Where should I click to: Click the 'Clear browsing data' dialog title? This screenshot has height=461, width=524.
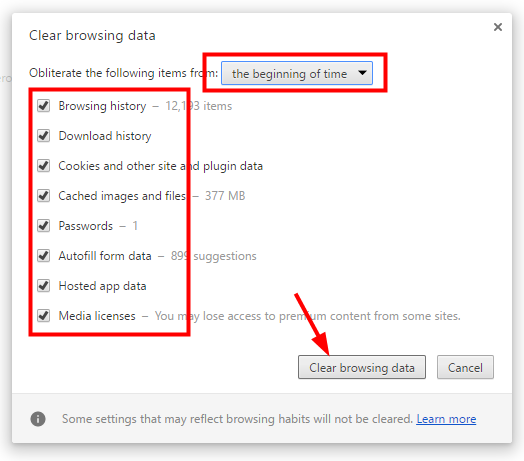click(92, 35)
